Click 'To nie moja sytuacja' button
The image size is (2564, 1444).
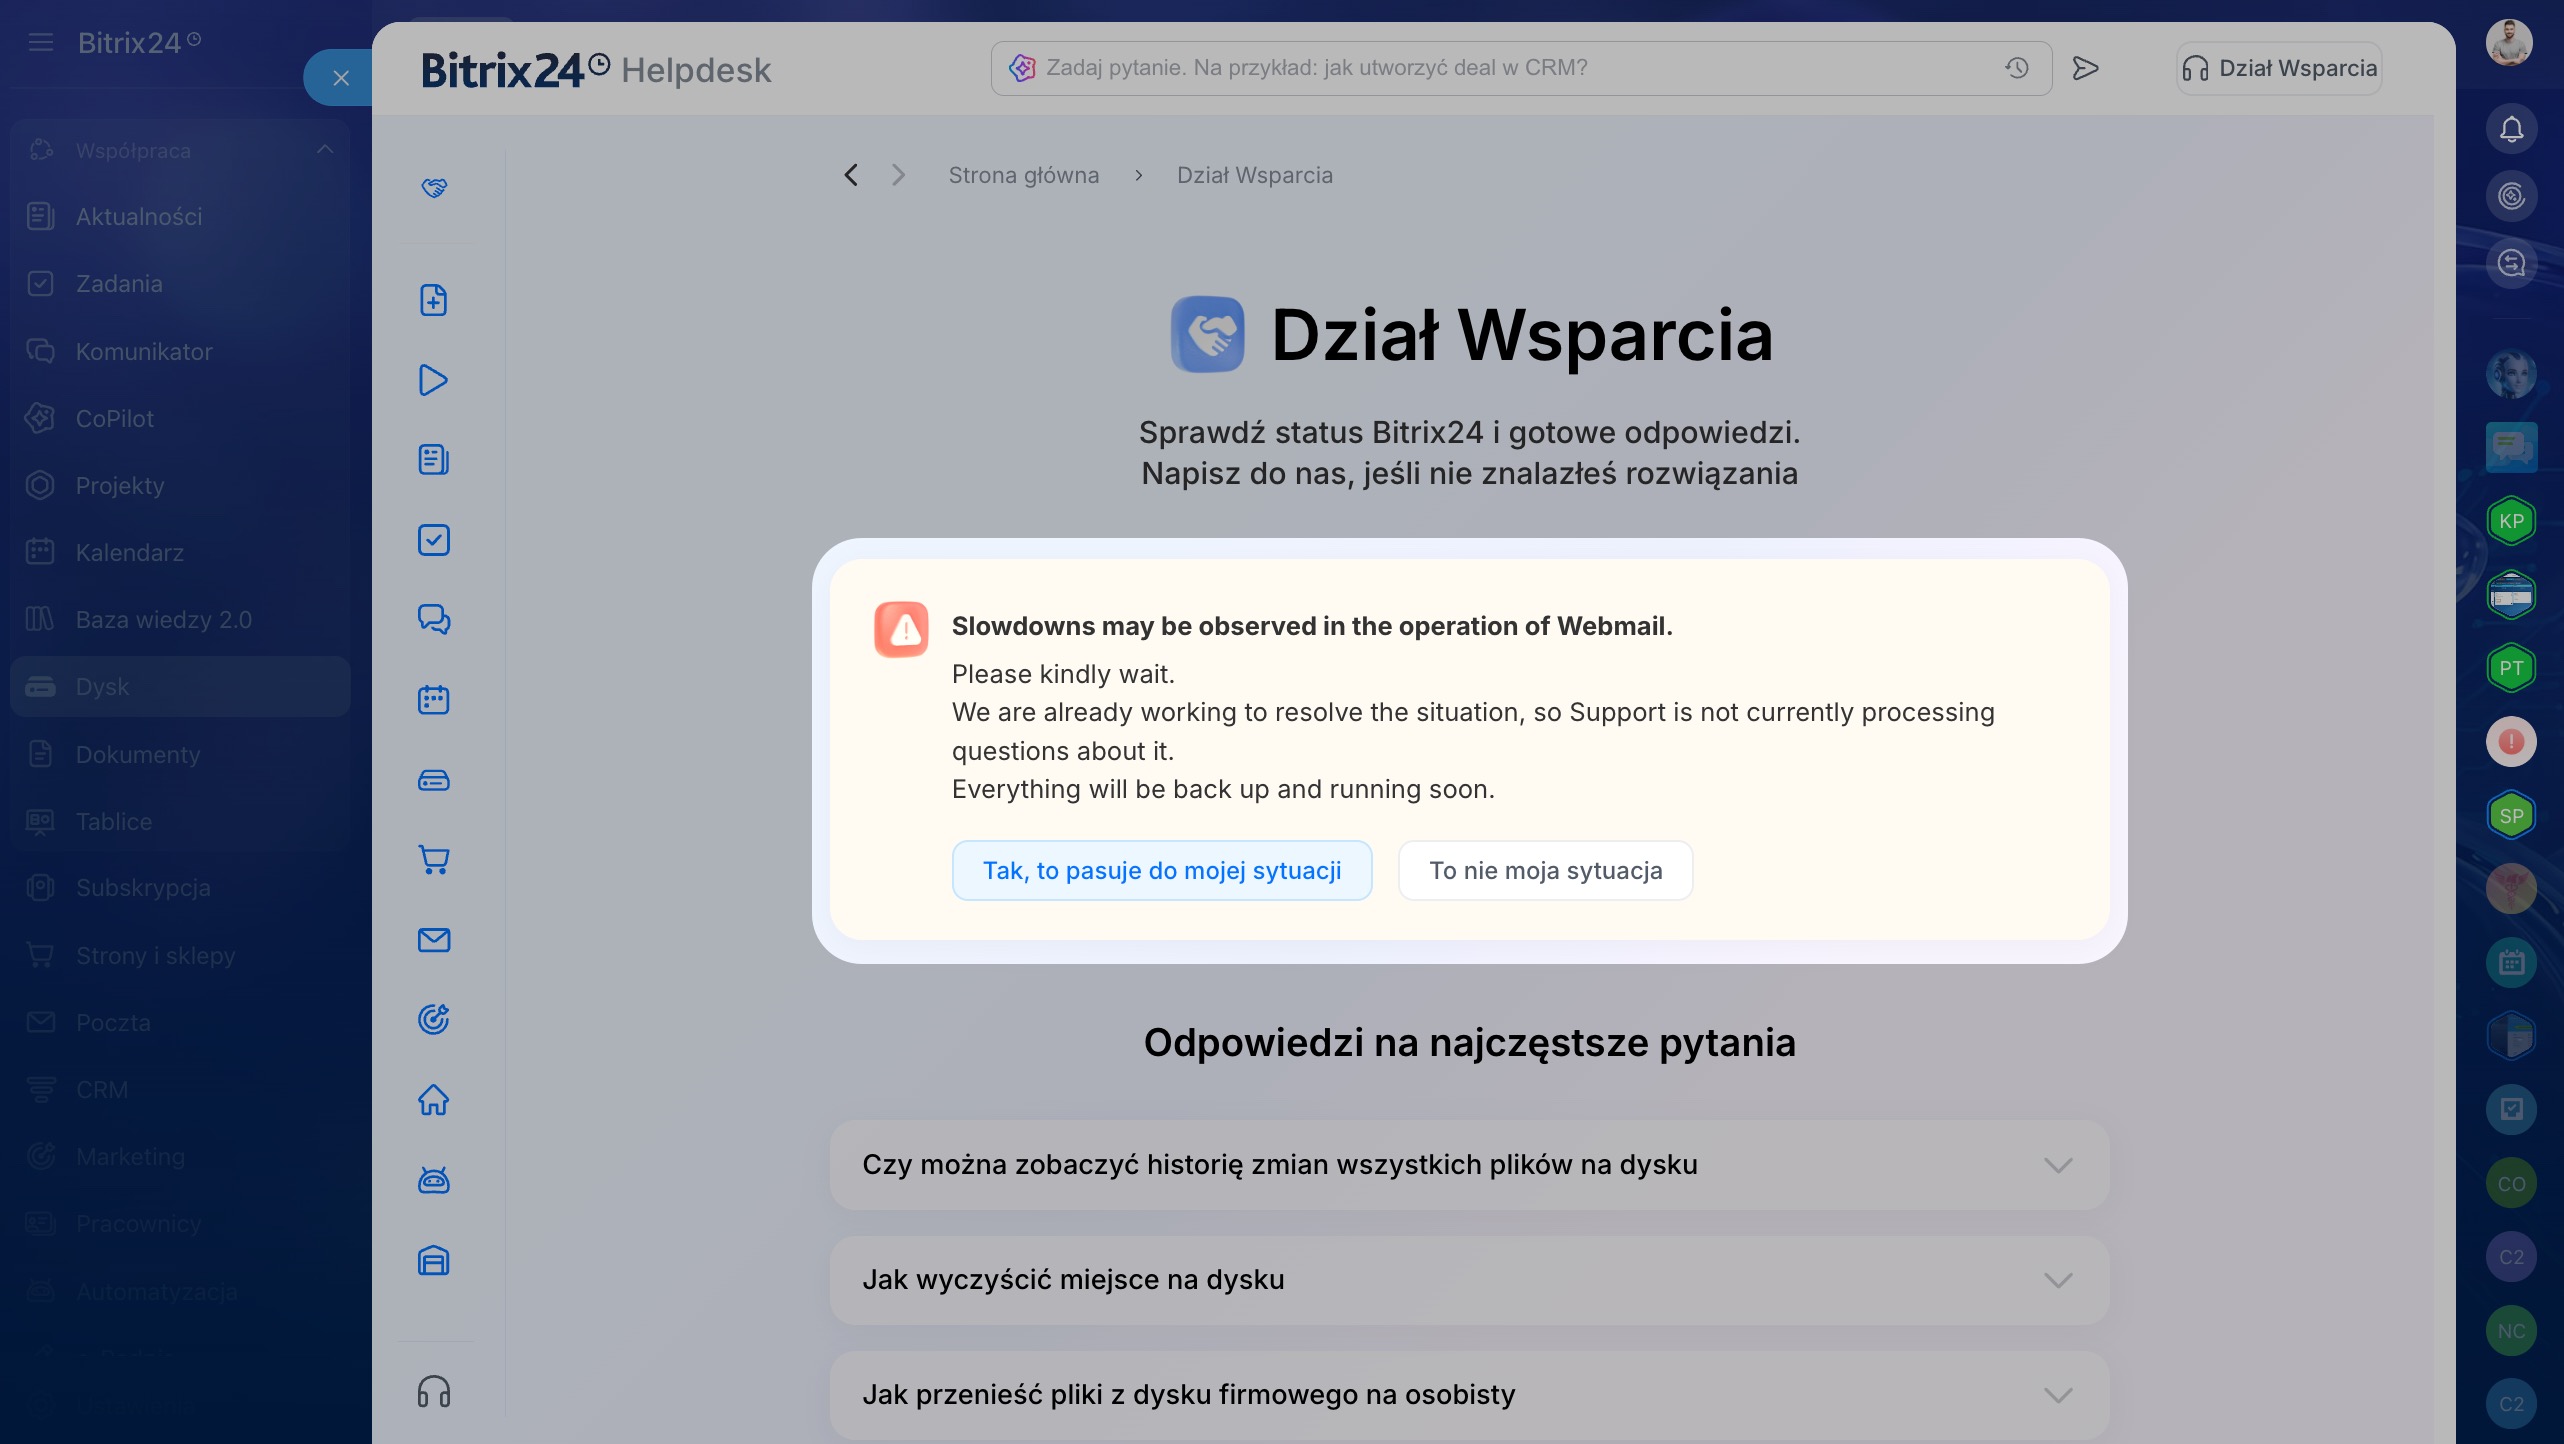(1545, 870)
